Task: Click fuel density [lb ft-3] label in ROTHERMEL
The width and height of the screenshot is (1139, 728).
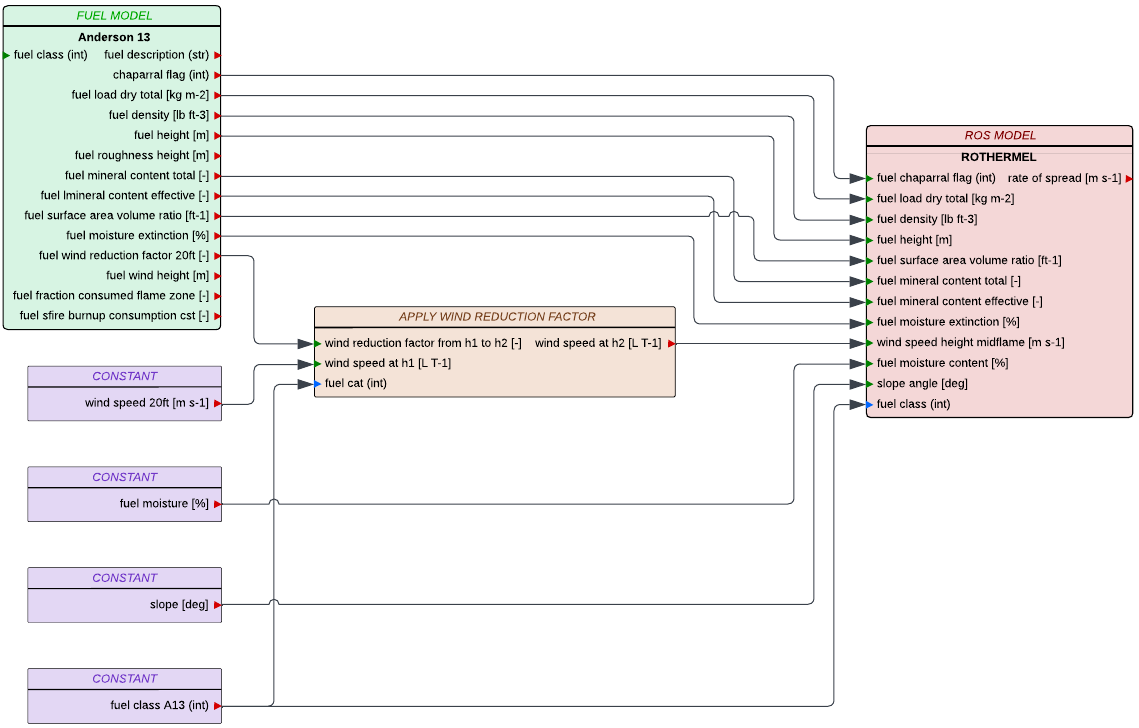Action: click(927, 219)
